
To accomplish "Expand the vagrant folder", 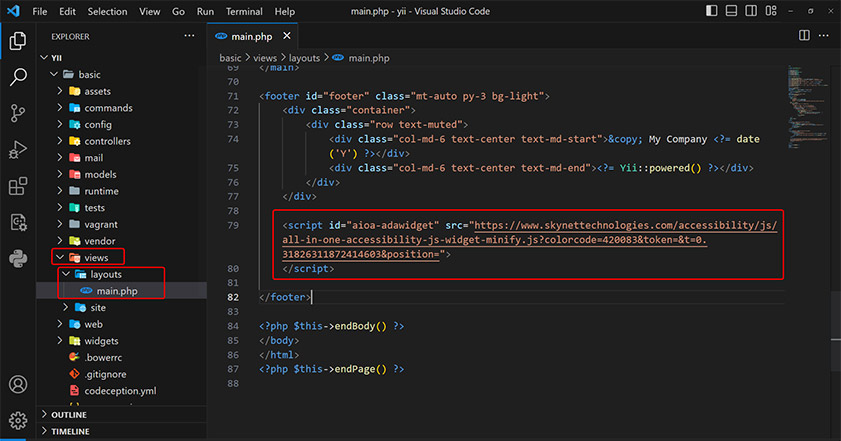I will pyautogui.click(x=121, y=224).
